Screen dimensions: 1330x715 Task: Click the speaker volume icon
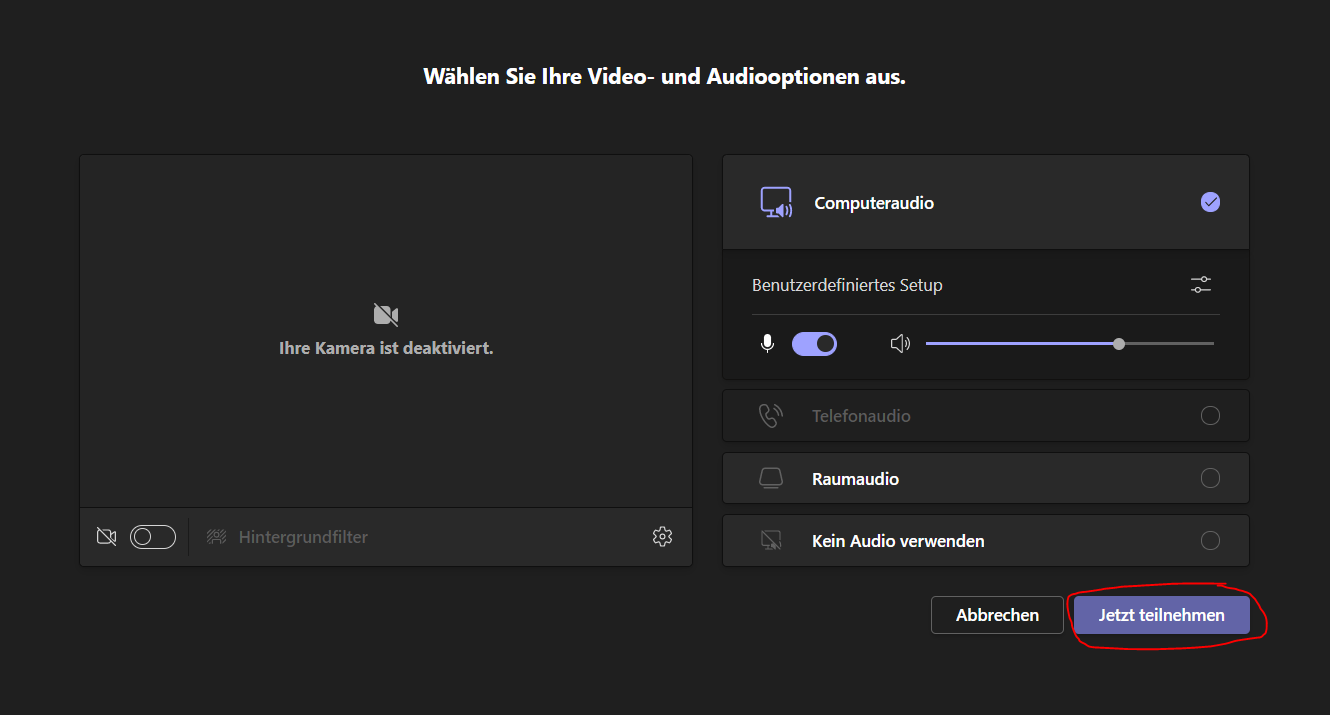point(900,344)
